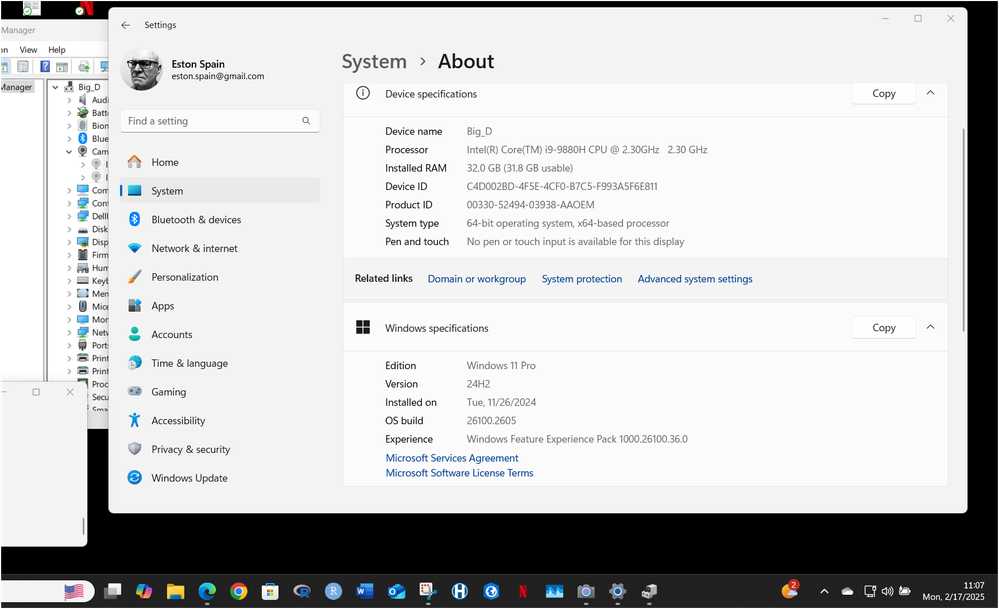Launch Netflix from the taskbar

coord(522,592)
